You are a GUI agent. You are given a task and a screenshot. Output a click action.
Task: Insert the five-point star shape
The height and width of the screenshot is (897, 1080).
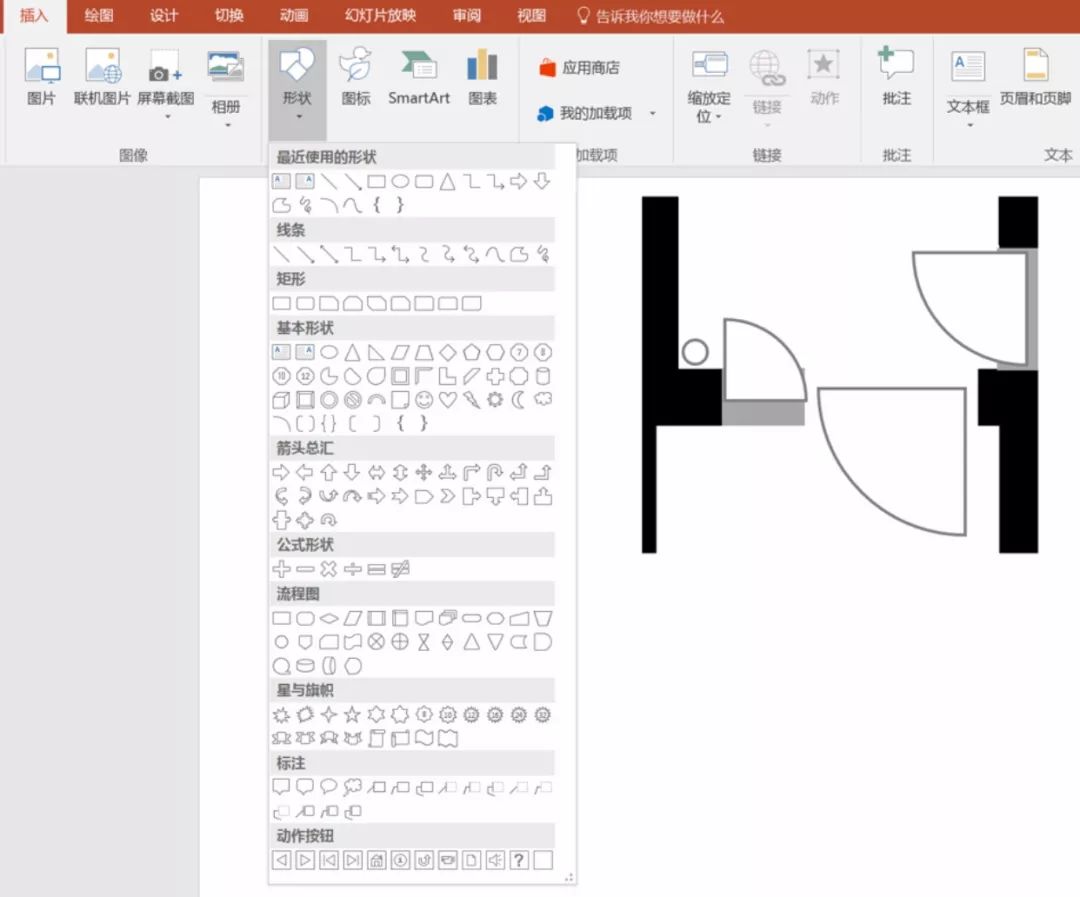click(352, 715)
